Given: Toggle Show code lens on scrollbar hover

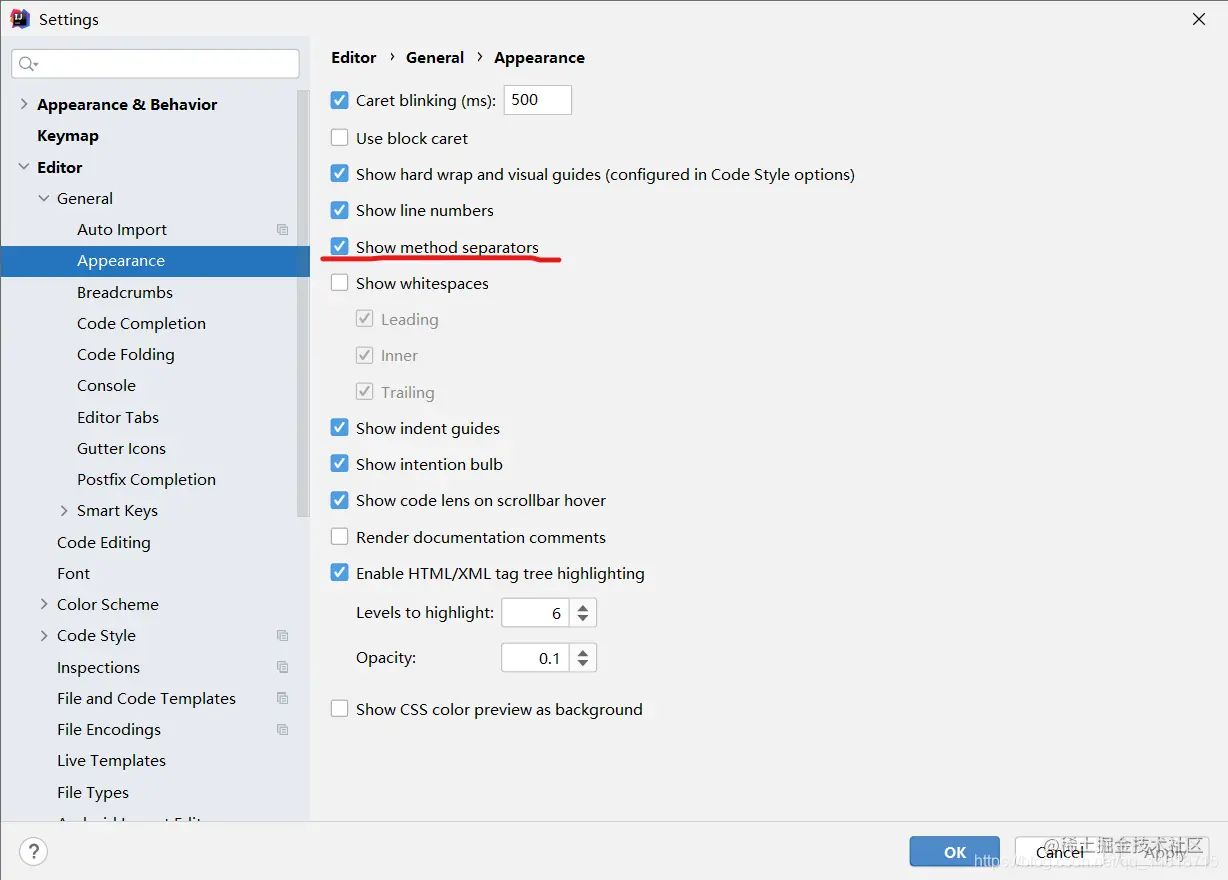Looking at the screenshot, I should (x=340, y=500).
